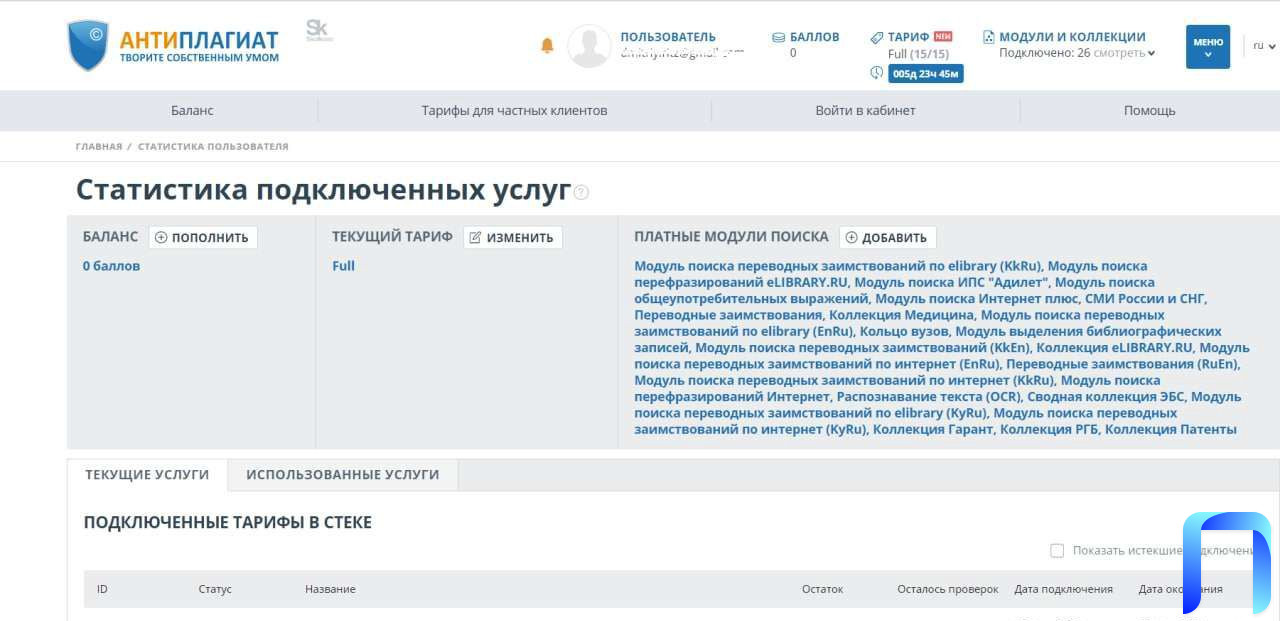Click the clock icon near remaining time
1280x621 pixels.
click(877, 73)
